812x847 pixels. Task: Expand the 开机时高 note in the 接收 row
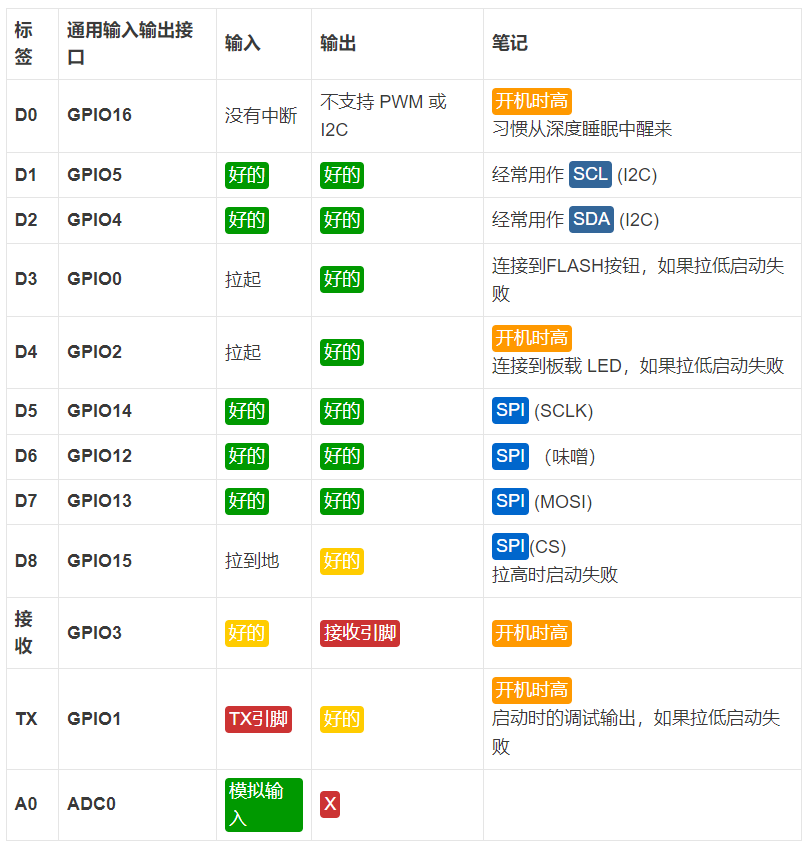pyautogui.click(x=531, y=632)
